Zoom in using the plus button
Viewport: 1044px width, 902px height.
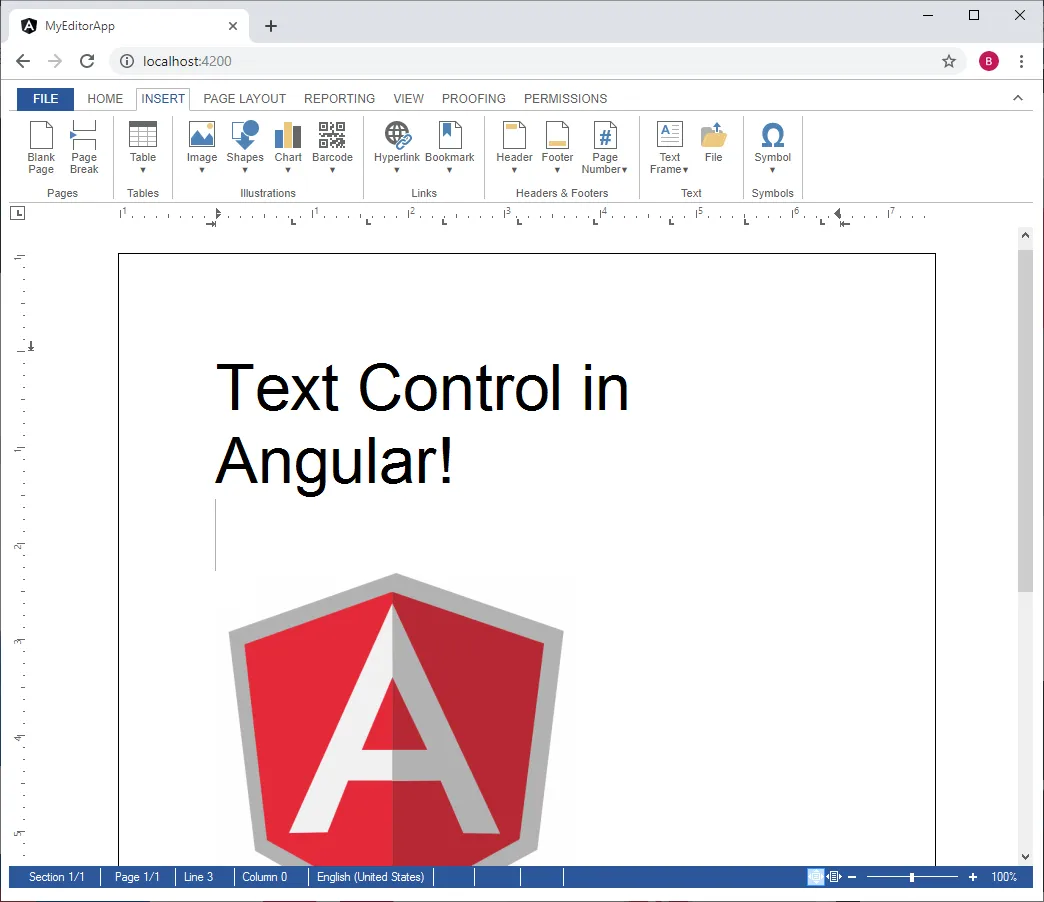(x=972, y=877)
